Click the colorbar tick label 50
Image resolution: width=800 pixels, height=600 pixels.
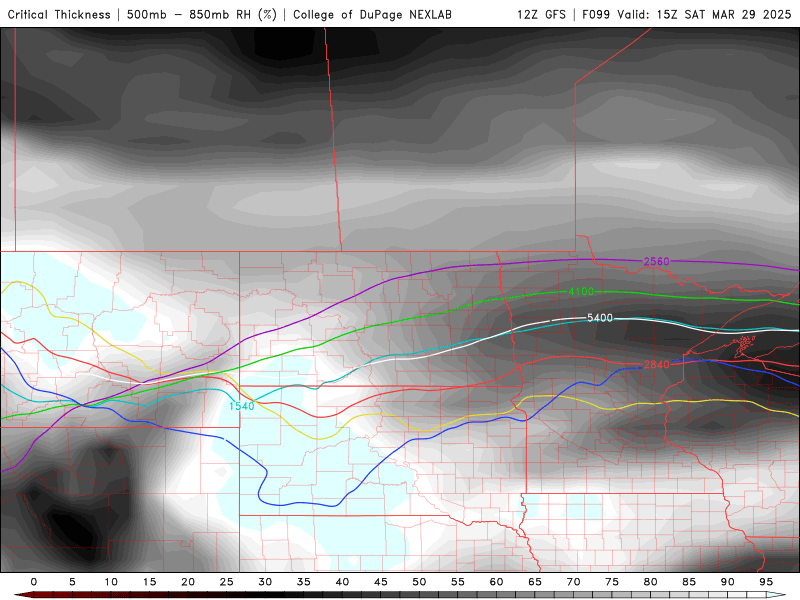coord(419,582)
